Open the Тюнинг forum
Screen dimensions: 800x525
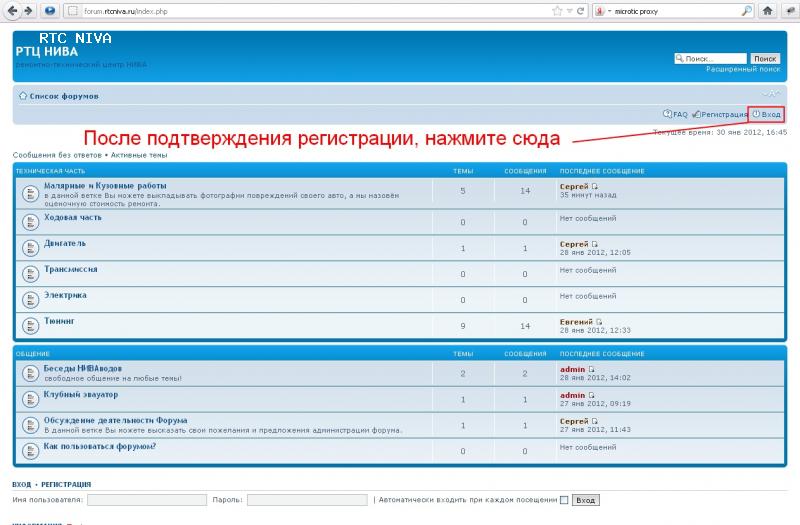(x=59, y=321)
